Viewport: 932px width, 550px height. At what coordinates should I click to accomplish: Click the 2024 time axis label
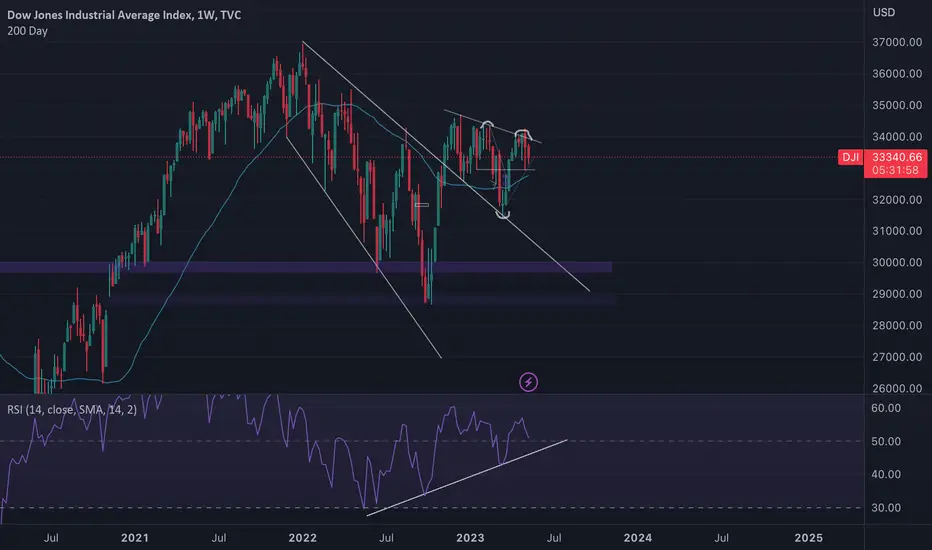[638, 538]
